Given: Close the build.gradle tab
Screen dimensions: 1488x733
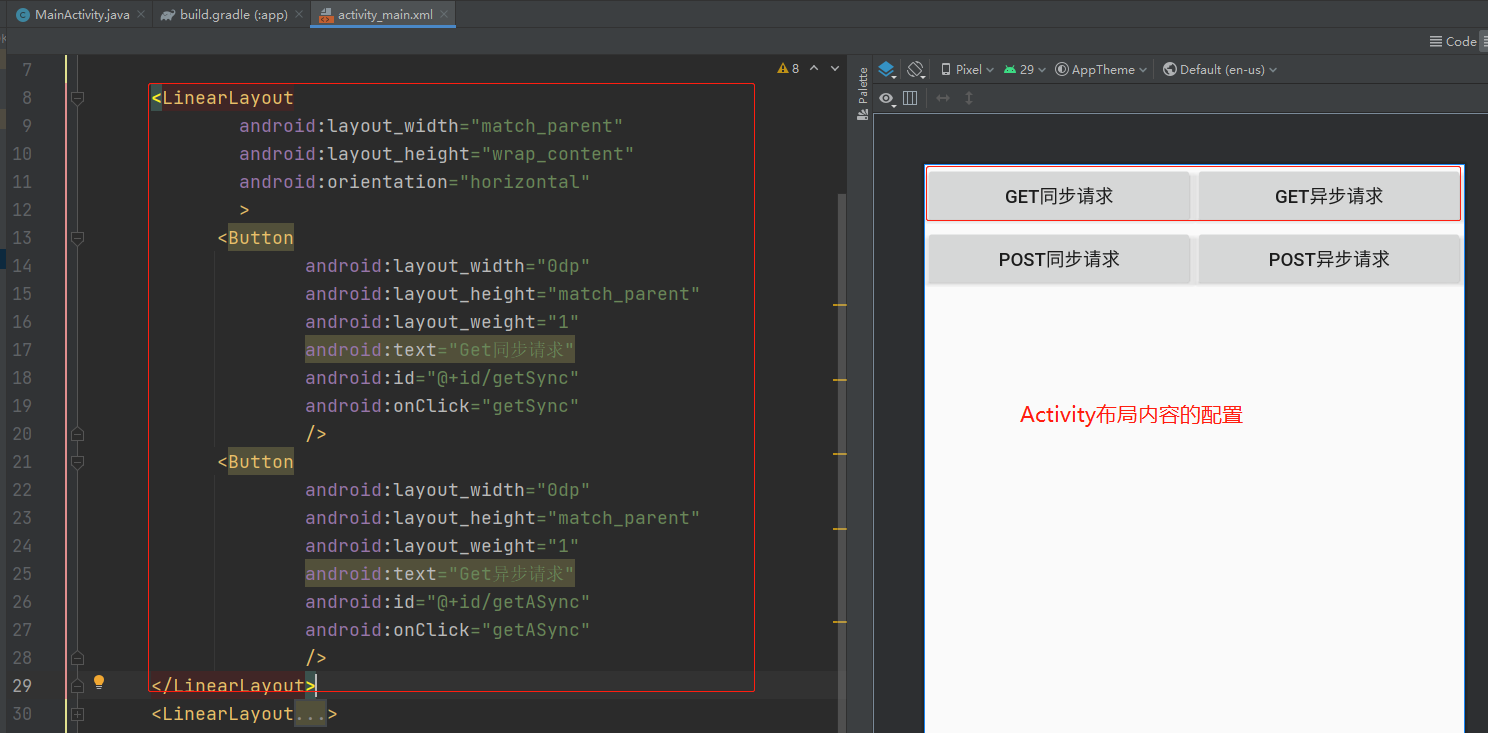Looking at the screenshot, I should click(301, 15).
